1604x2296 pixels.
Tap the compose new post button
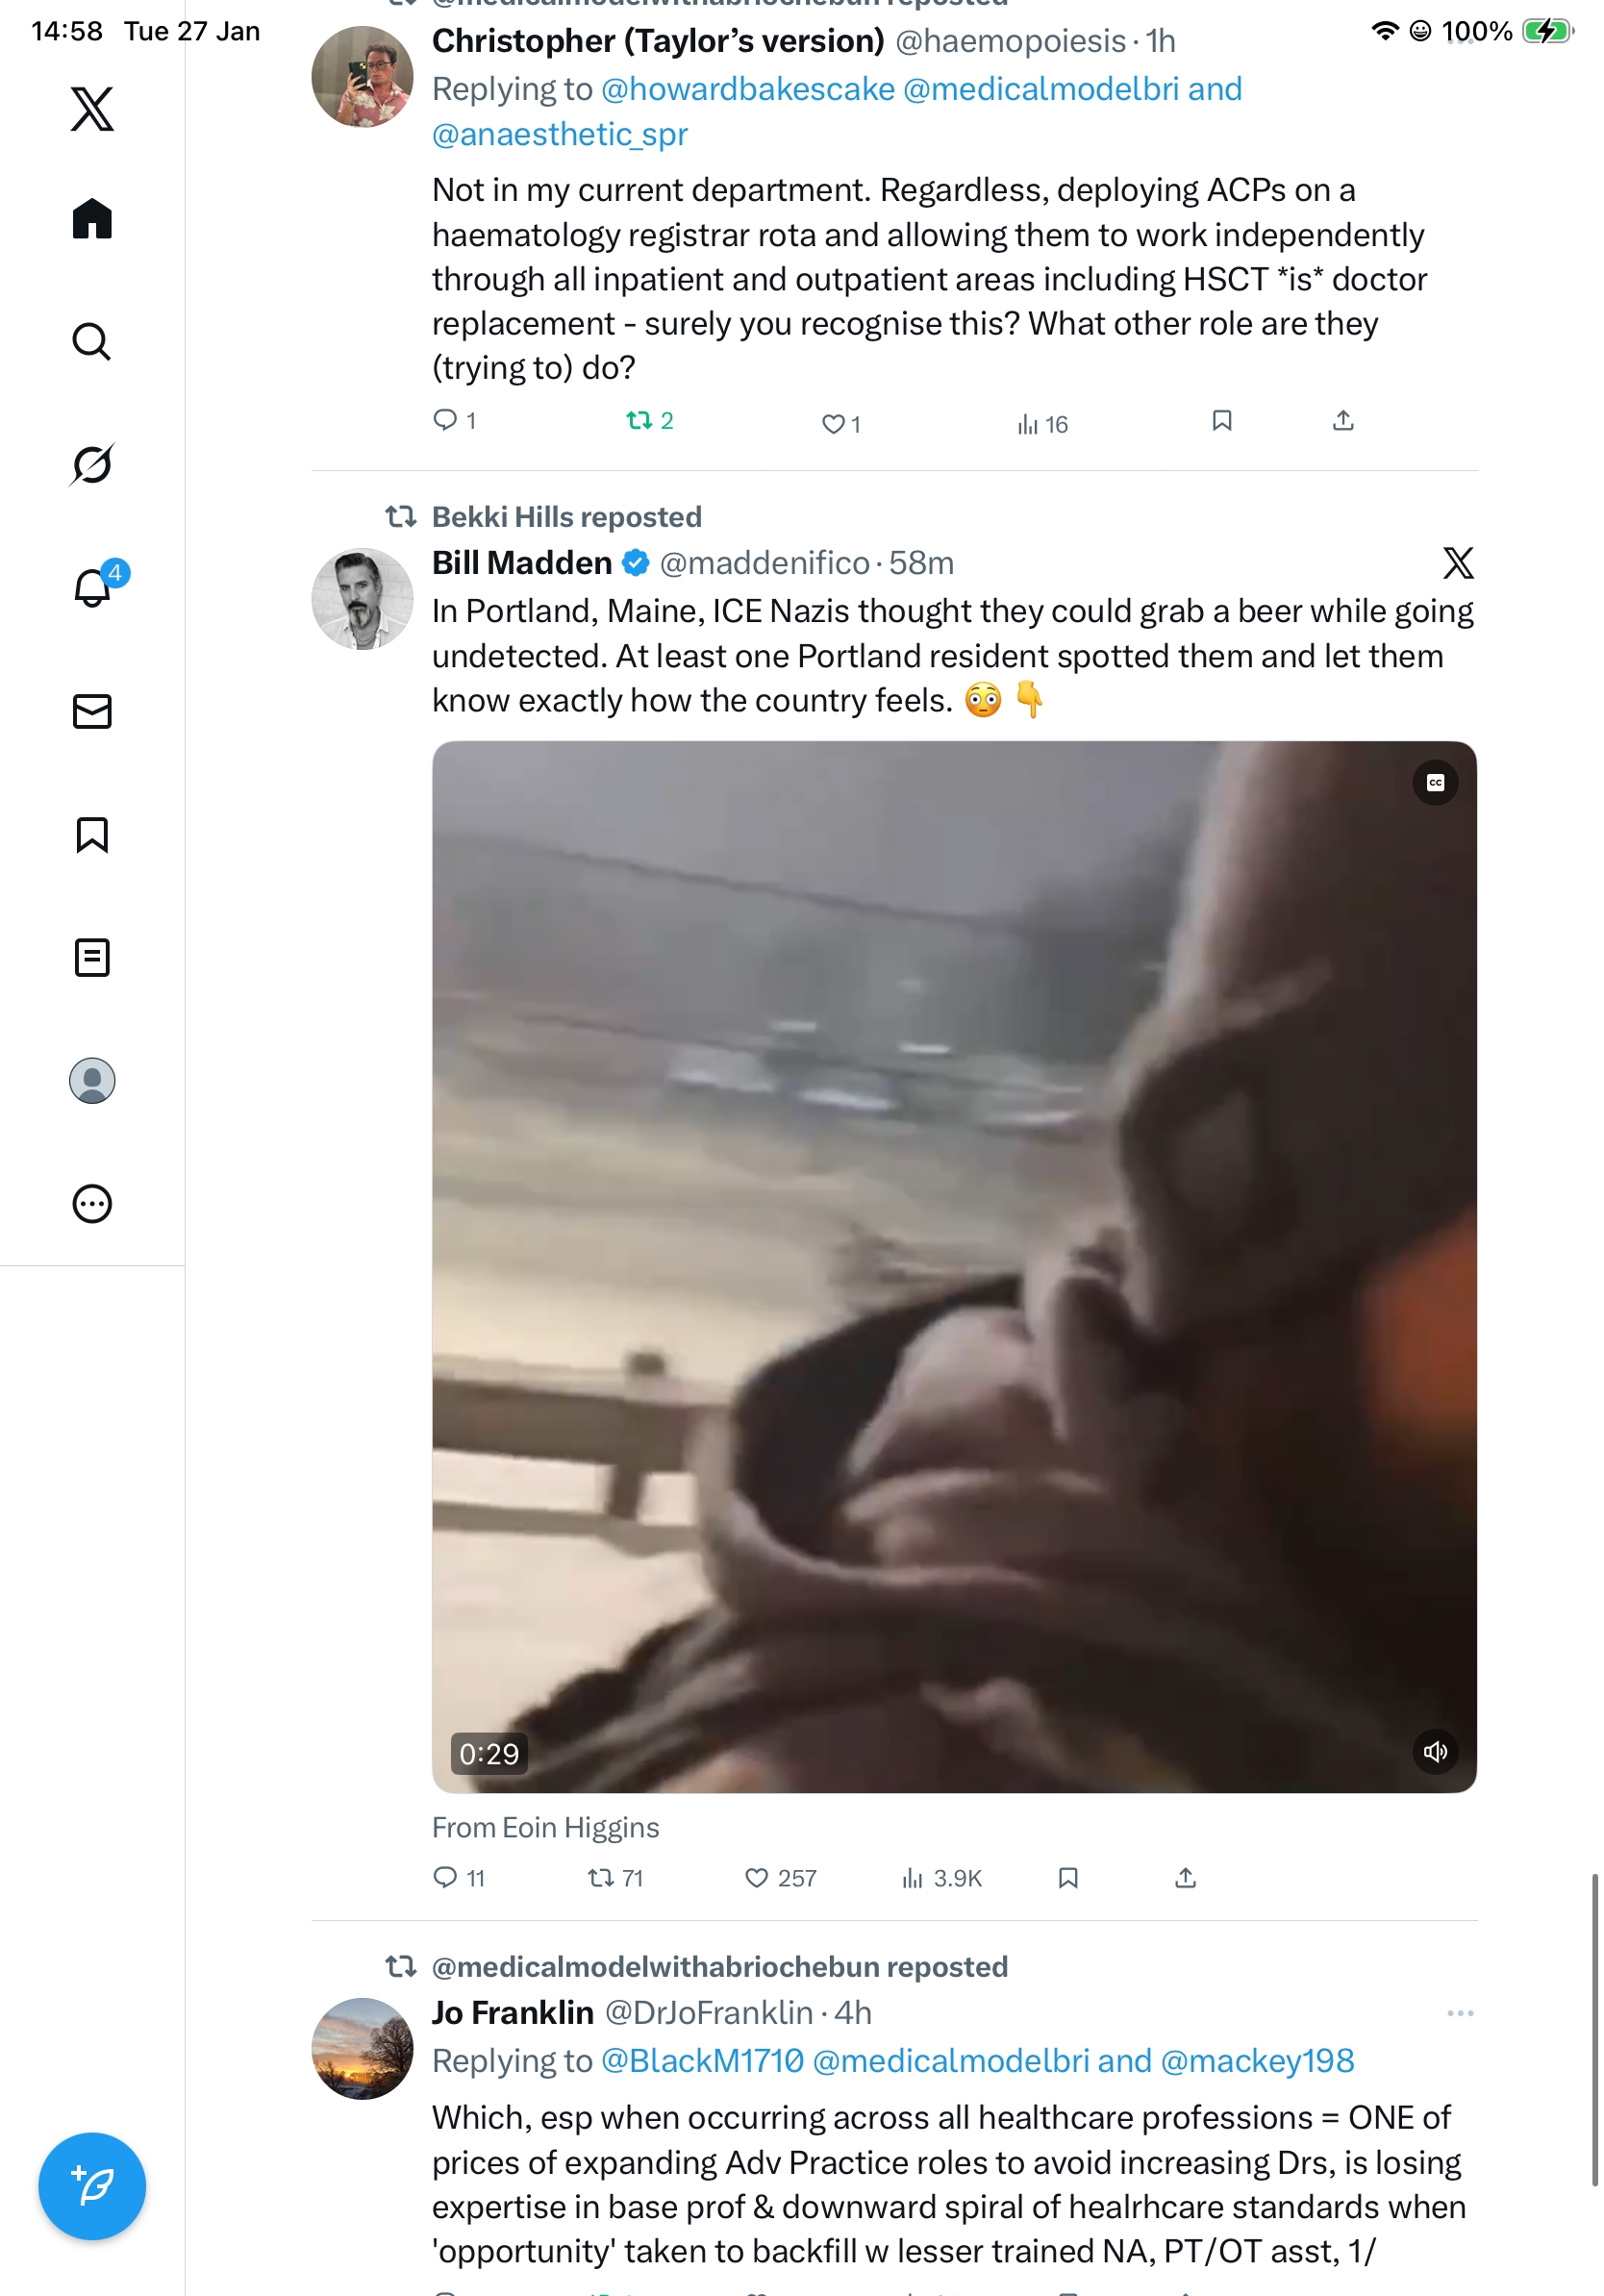(x=92, y=2186)
